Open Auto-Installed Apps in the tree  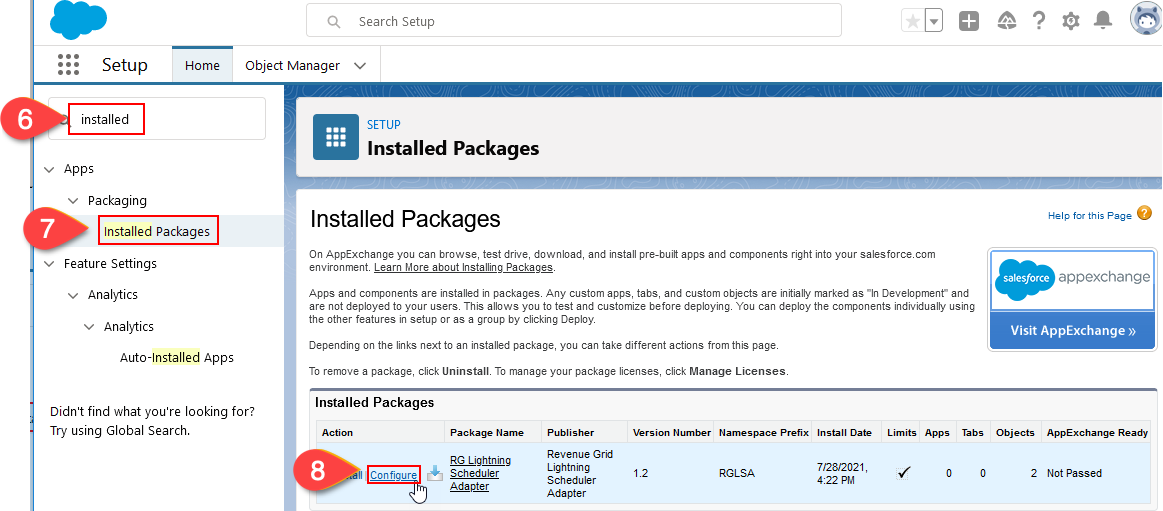point(177,357)
